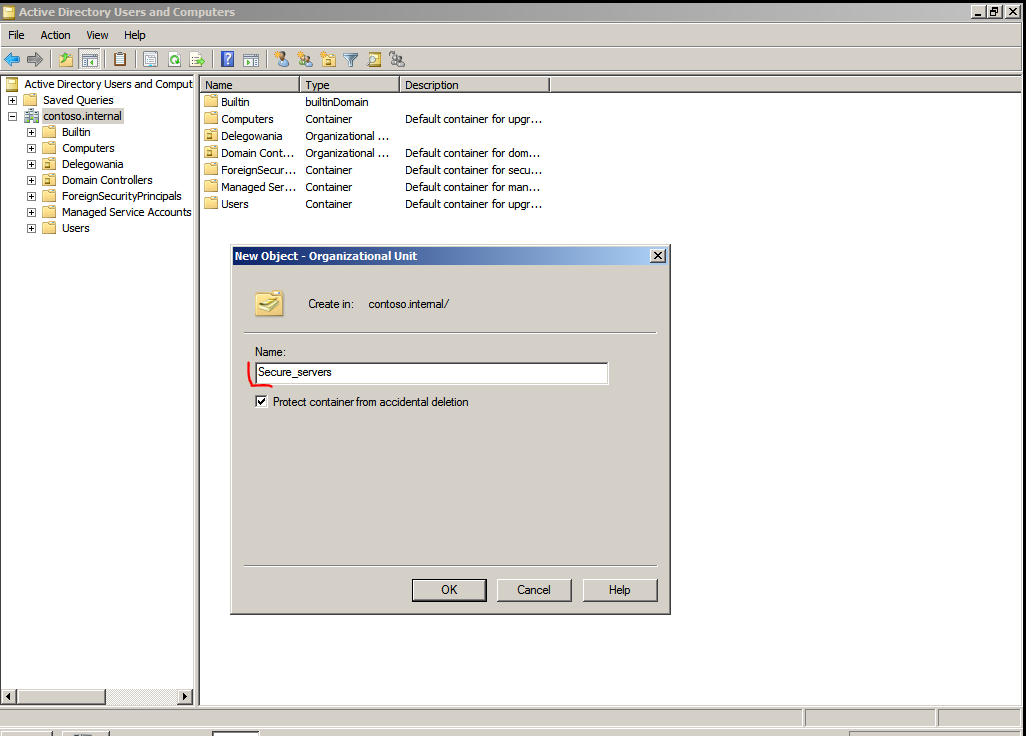The image size is (1026, 736).
Task: Click builtinDomain type cell
Action: pyautogui.click(x=337, y=102)
